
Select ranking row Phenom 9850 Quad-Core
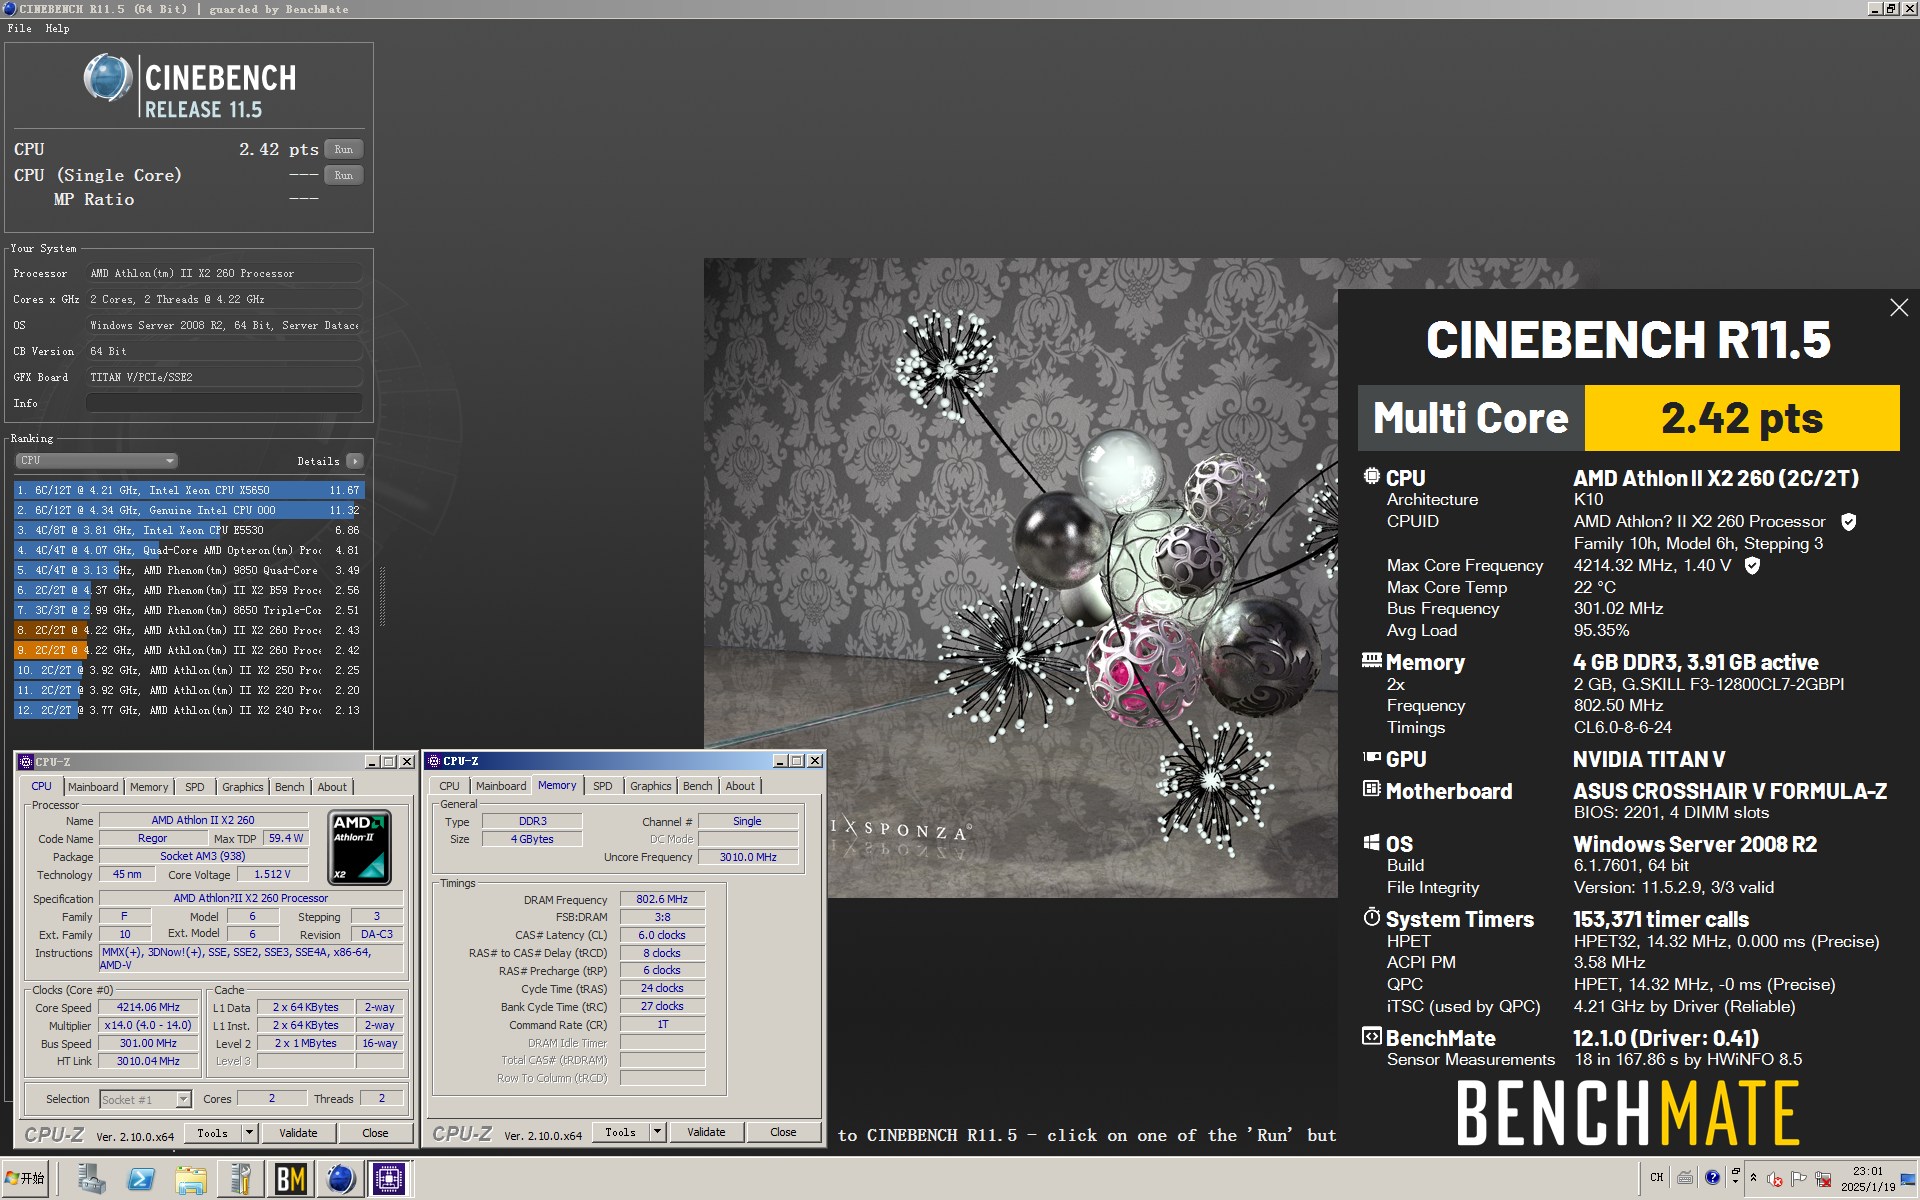(x=189, y=570)
